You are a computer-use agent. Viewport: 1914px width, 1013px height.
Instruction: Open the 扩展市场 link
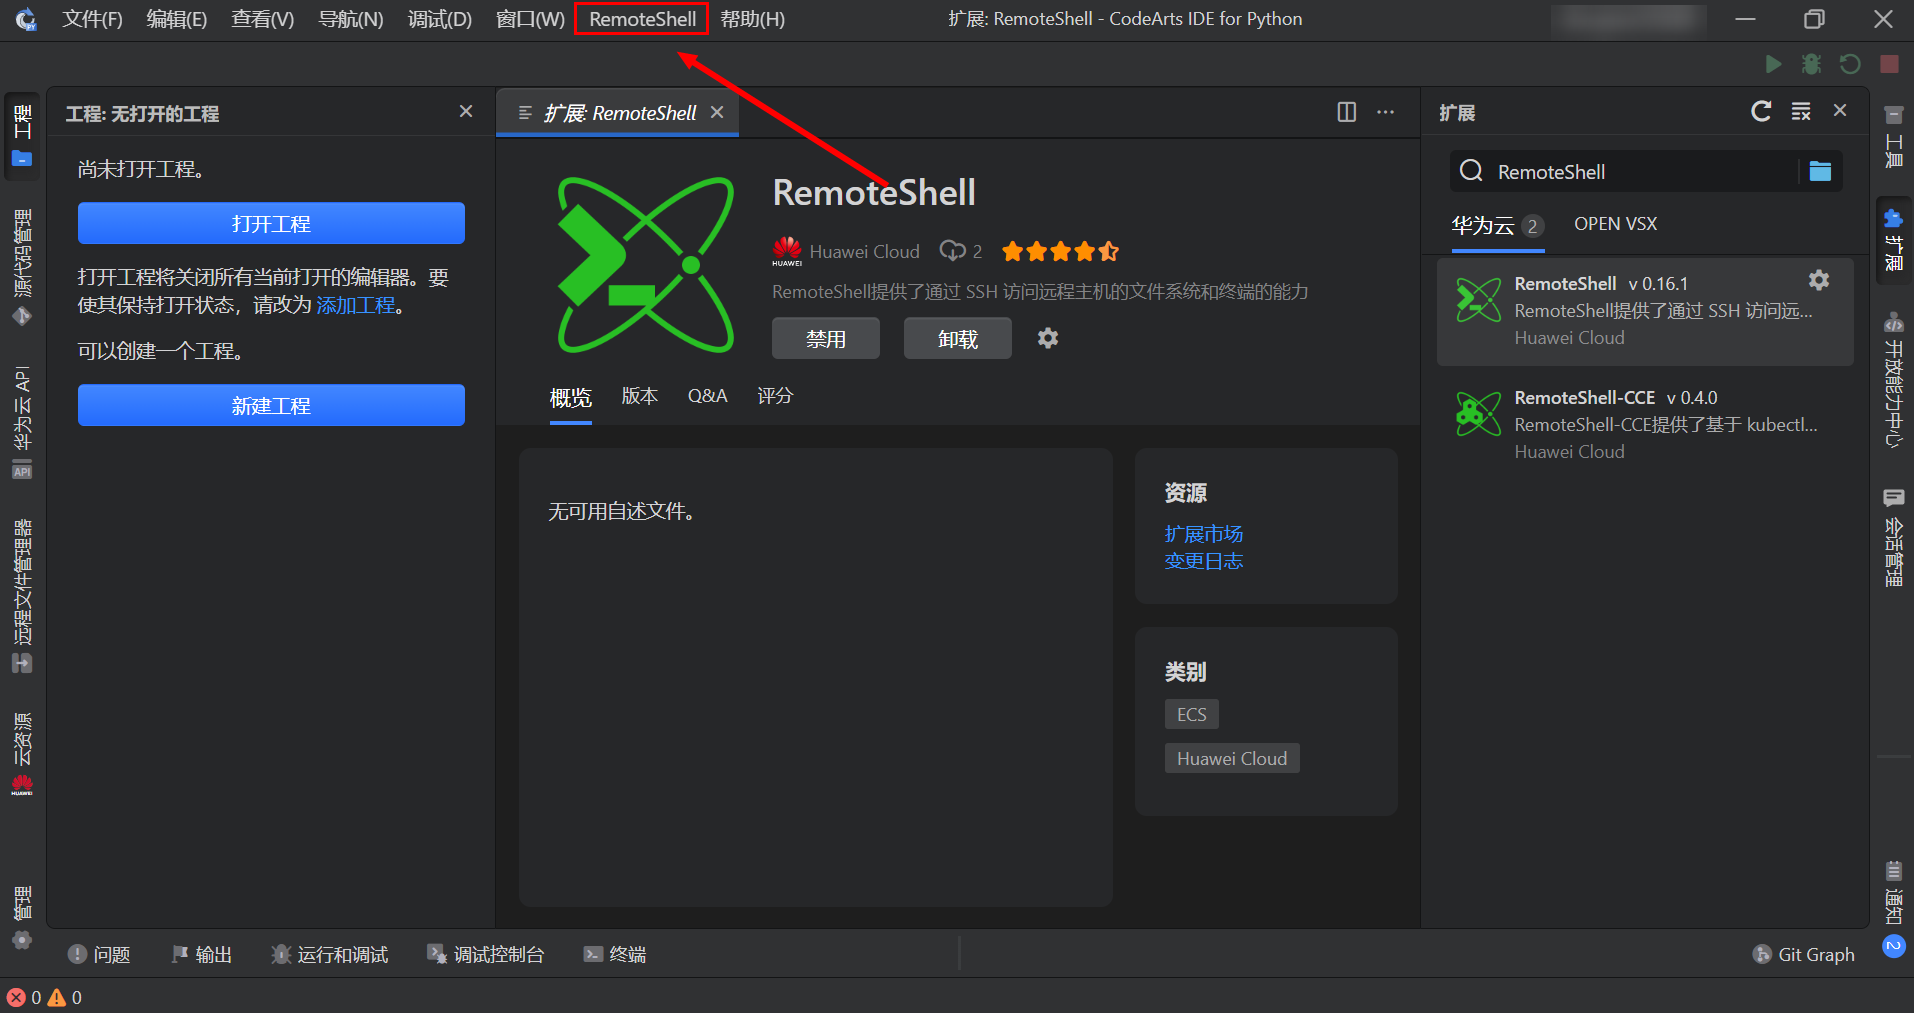1204,534
